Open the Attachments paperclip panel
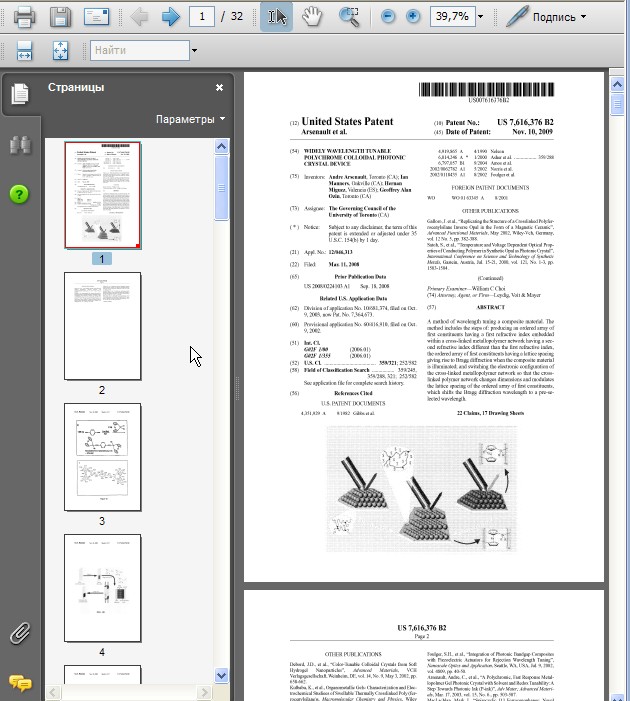The width and height of the screenshot is (630, 701). pos(19,633)
